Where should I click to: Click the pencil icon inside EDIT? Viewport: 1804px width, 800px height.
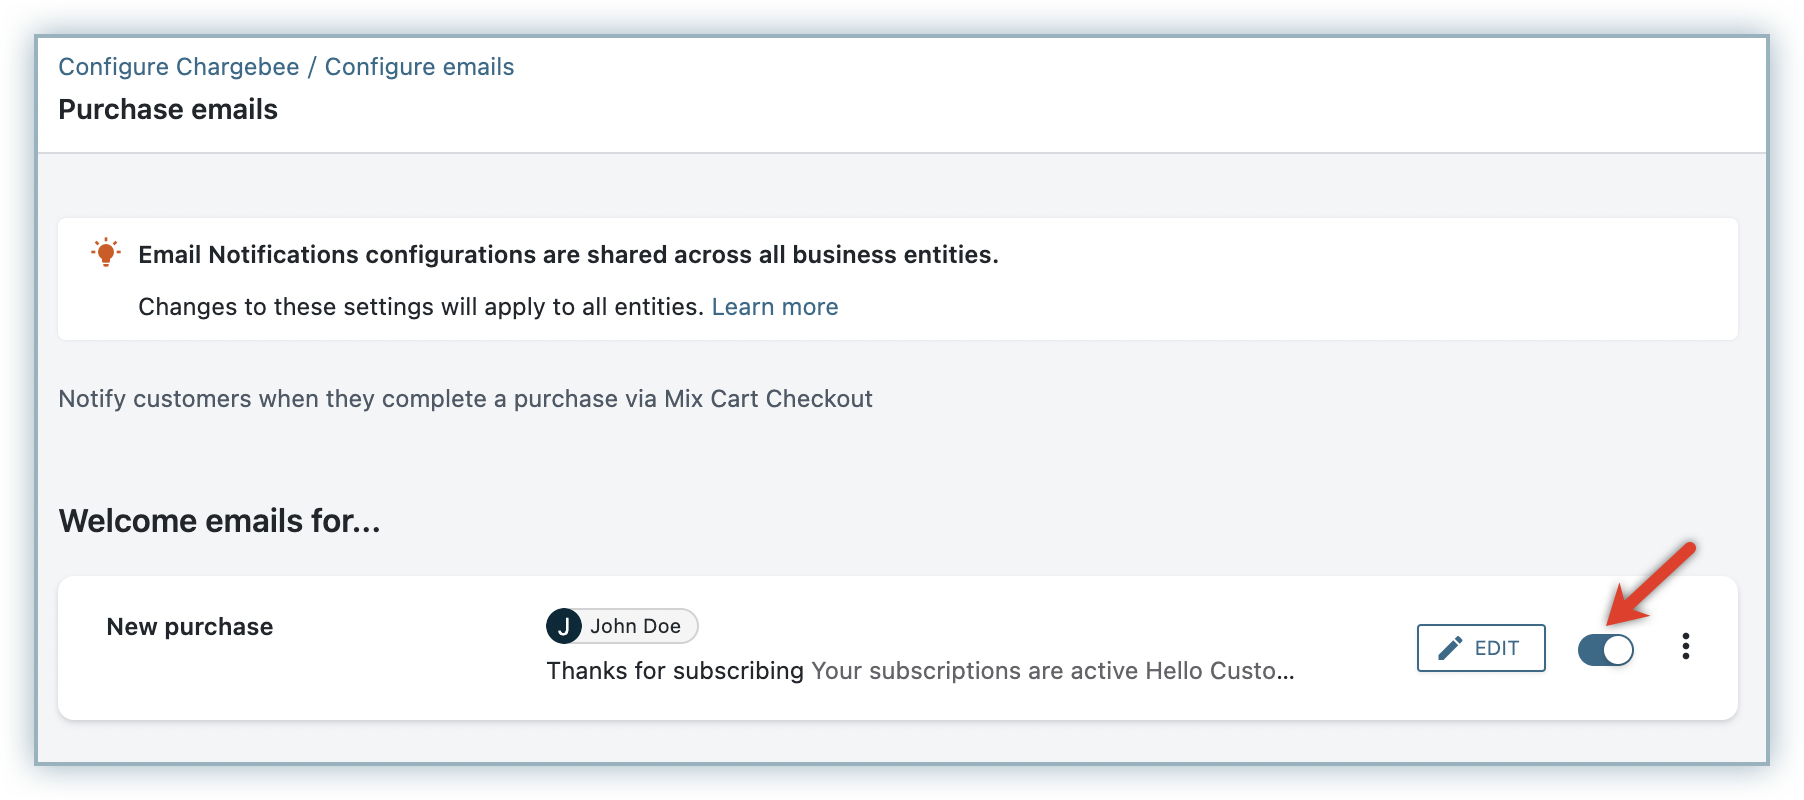[1450, 648]
